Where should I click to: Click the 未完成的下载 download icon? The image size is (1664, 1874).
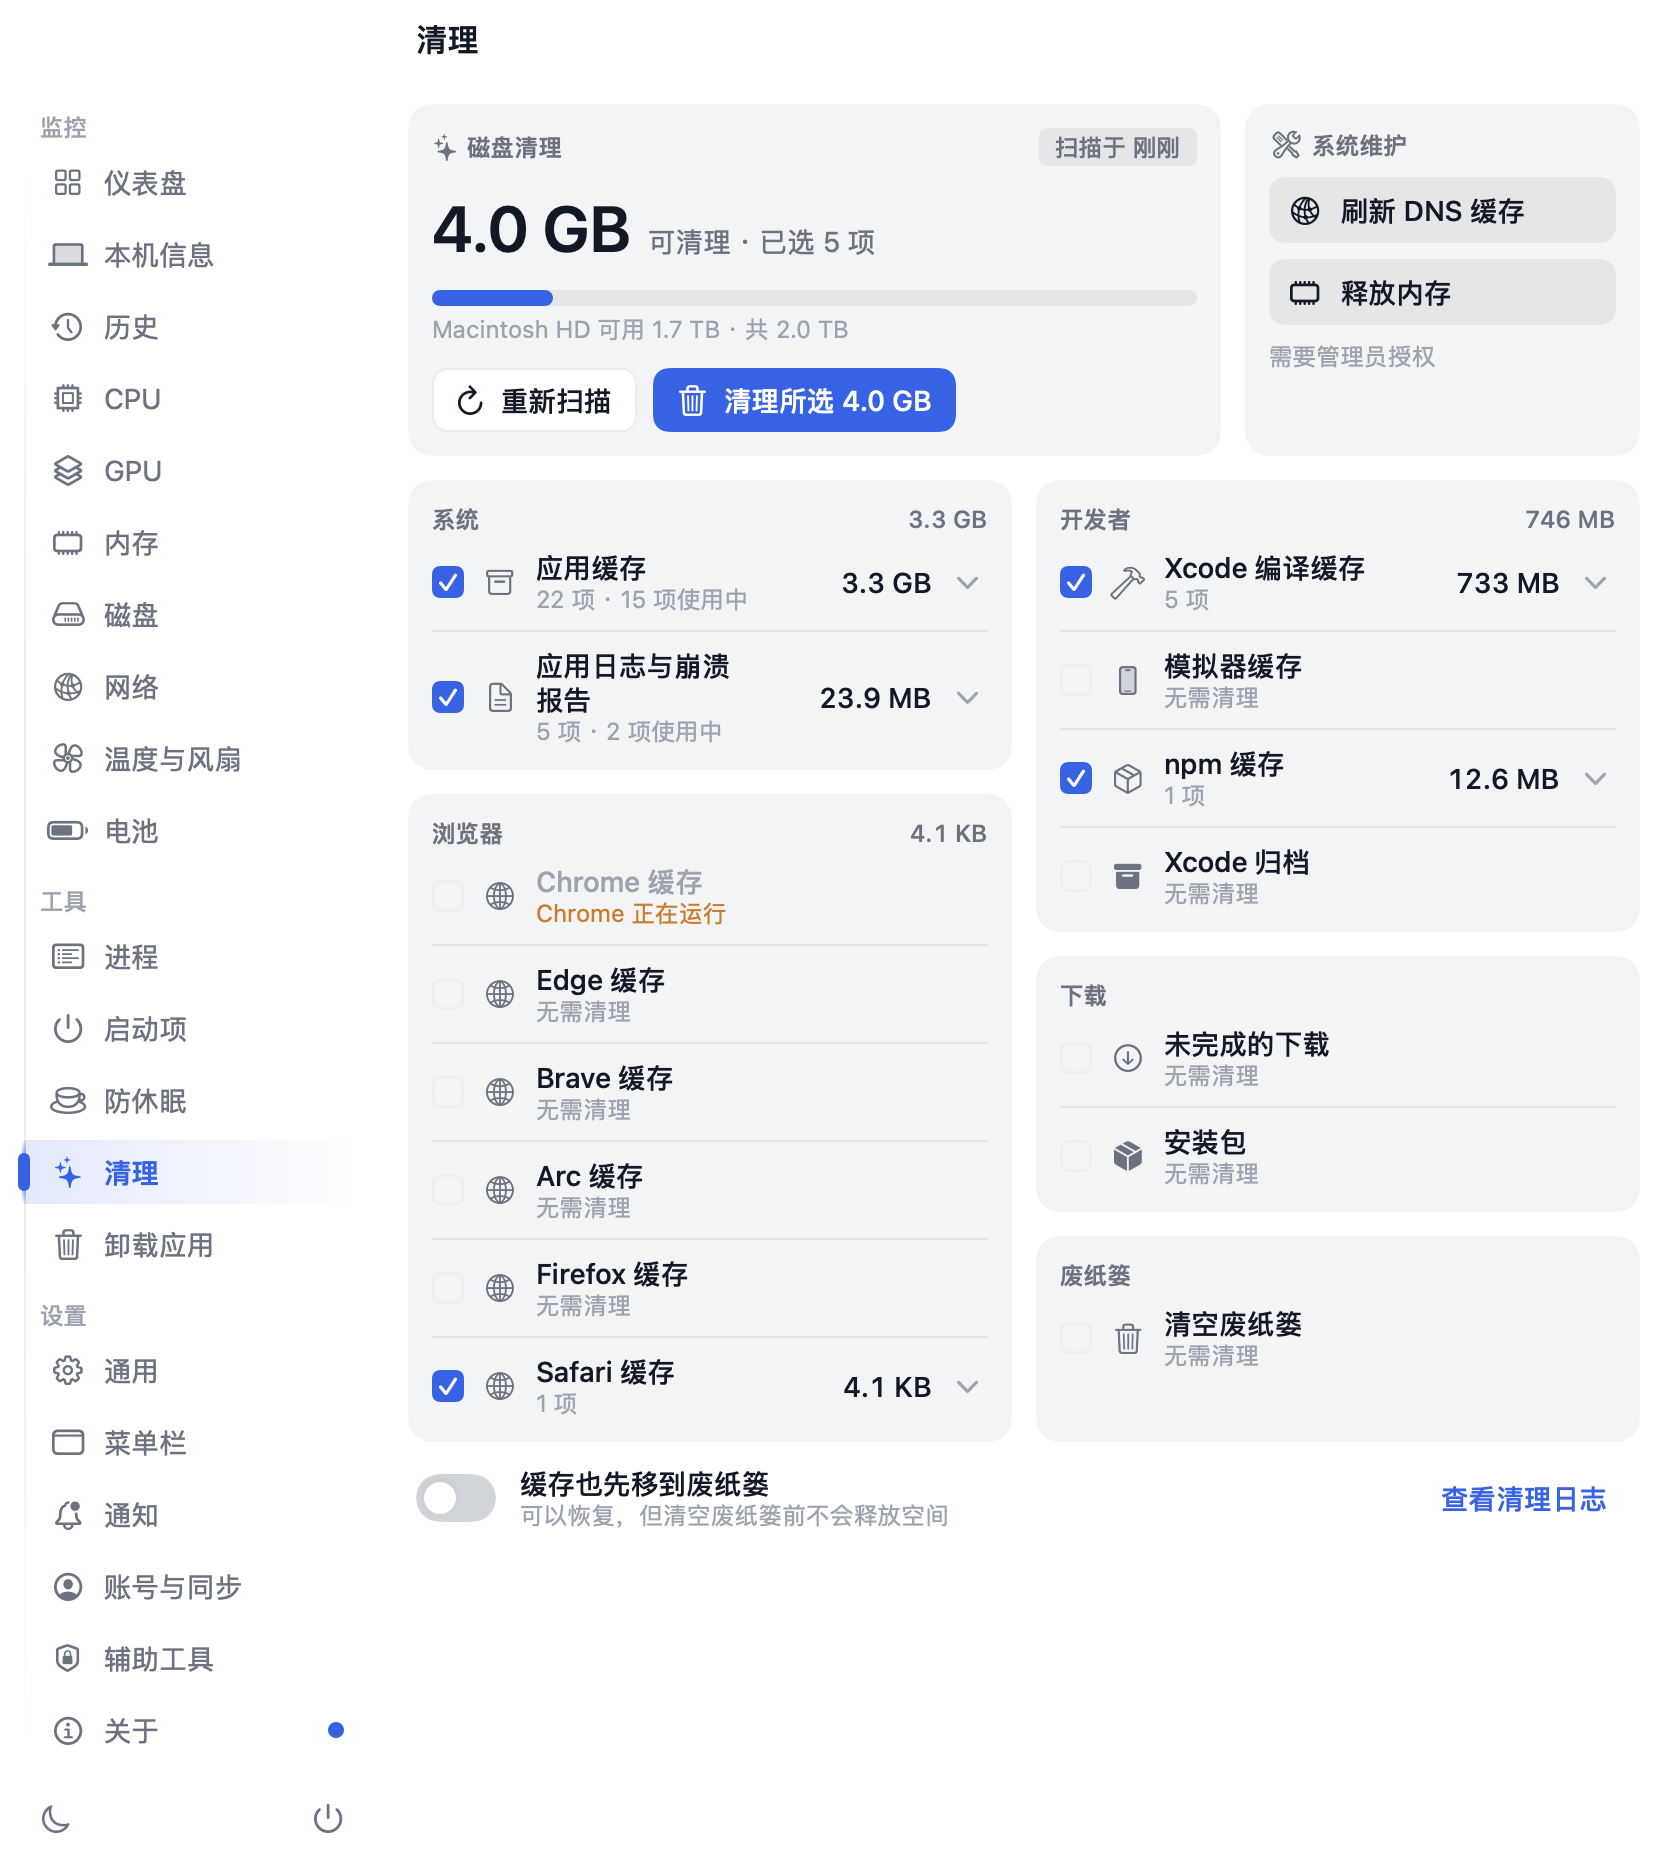[x=1127, y=1058]
